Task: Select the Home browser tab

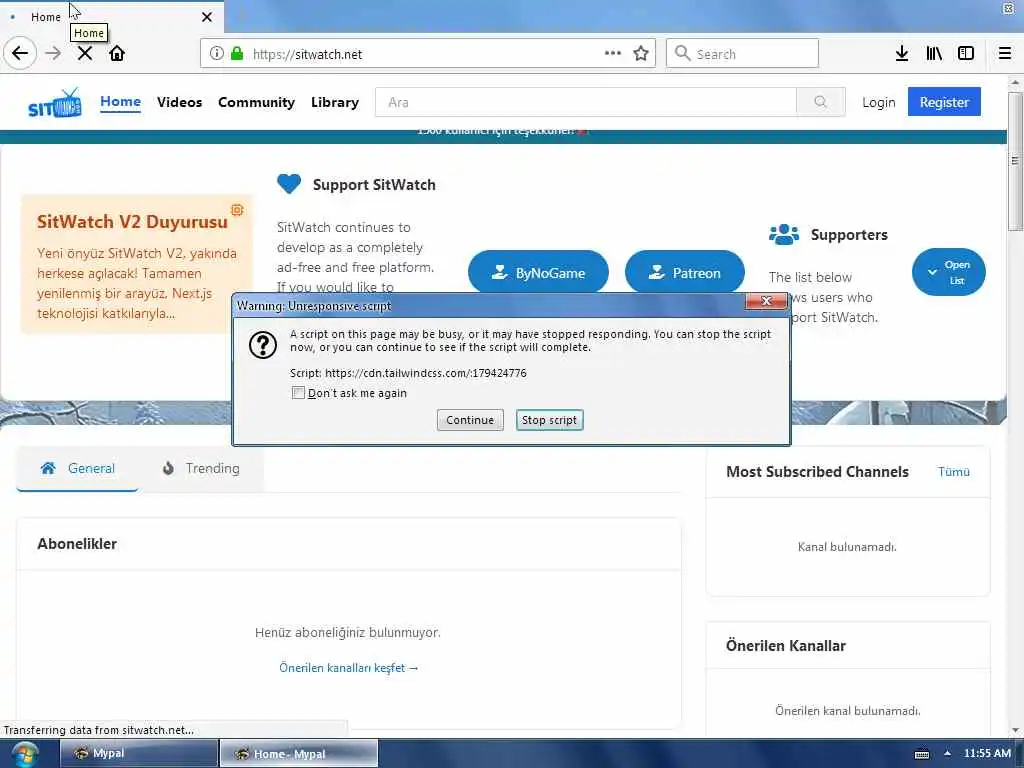Action: point(111,17)
